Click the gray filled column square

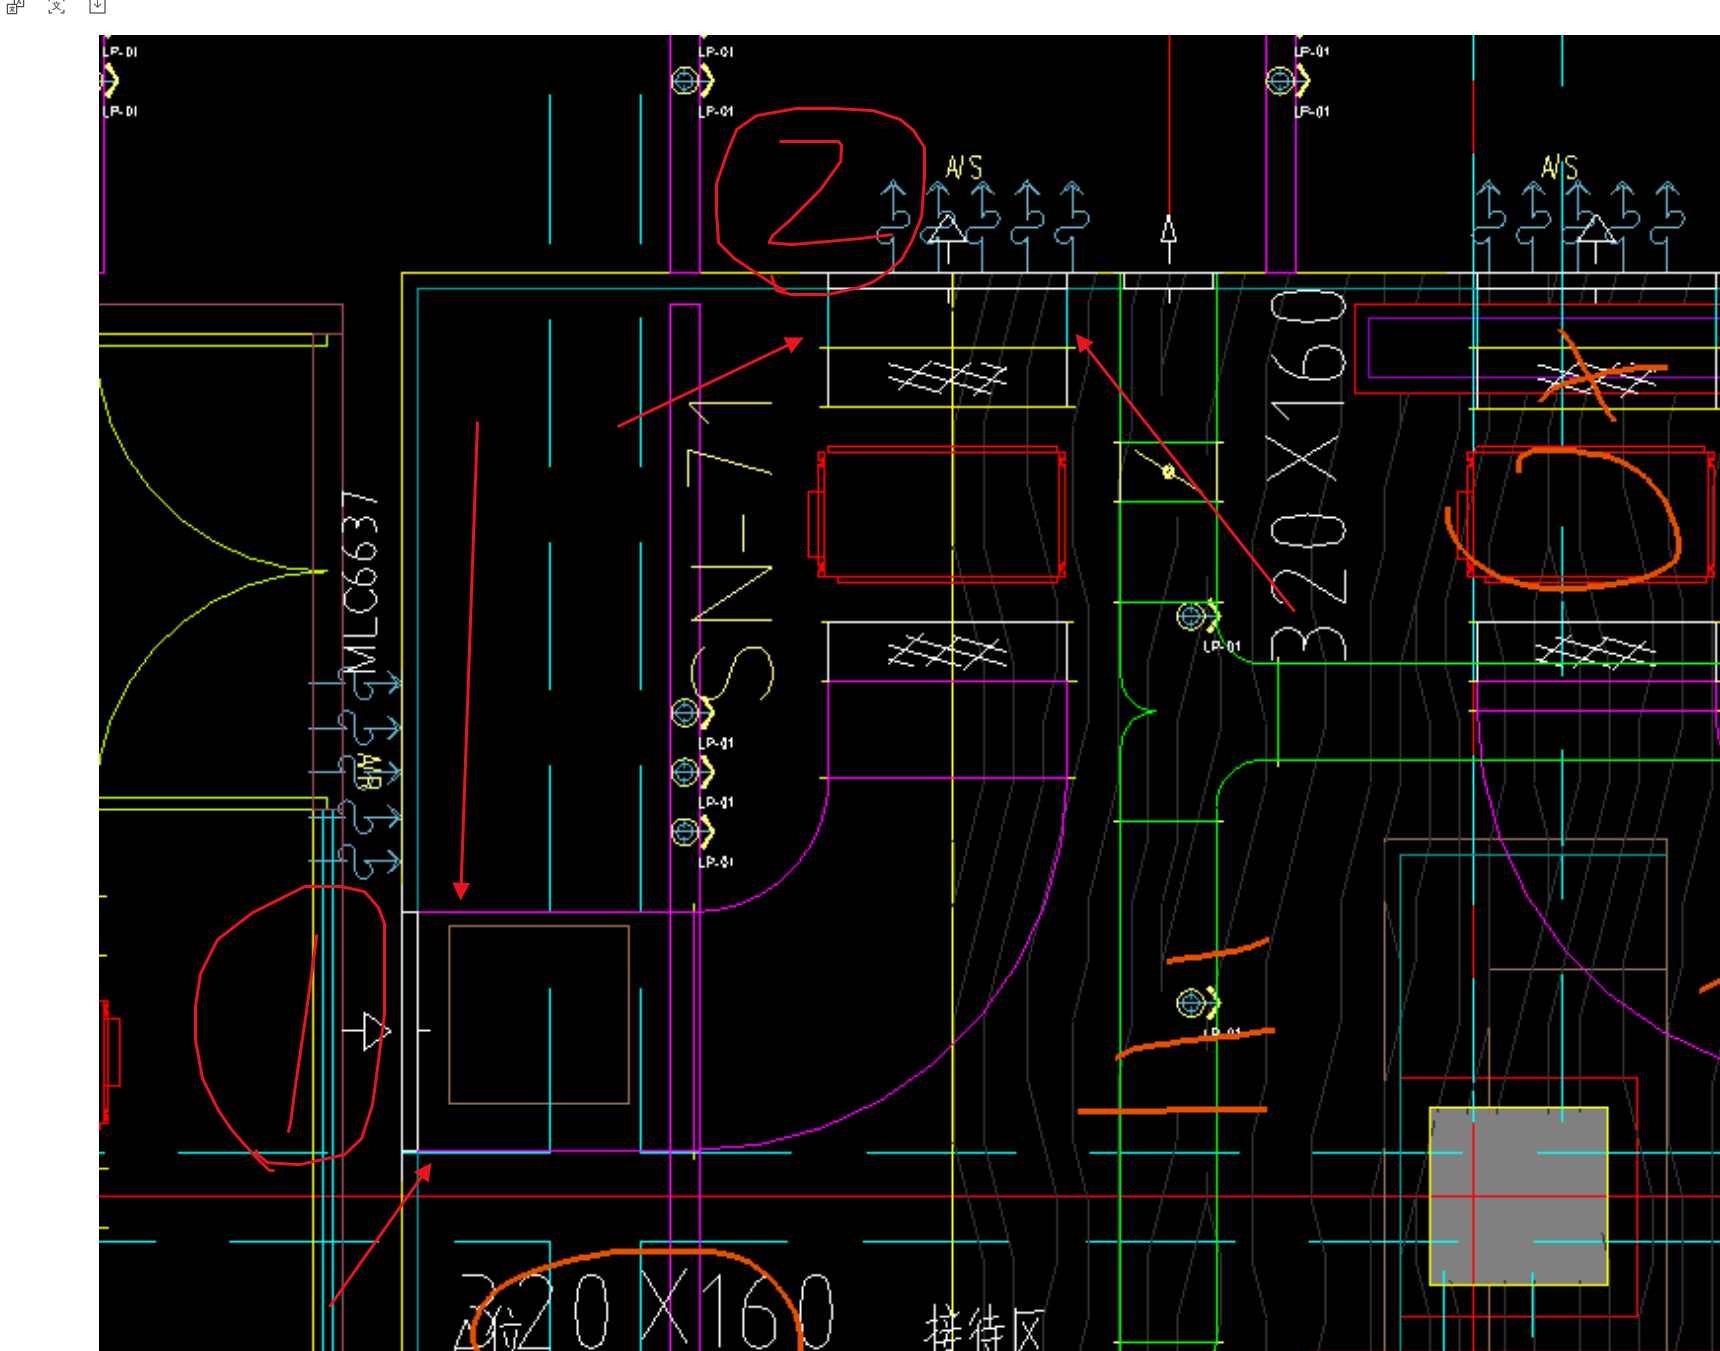click(x=1518, y=1196)
